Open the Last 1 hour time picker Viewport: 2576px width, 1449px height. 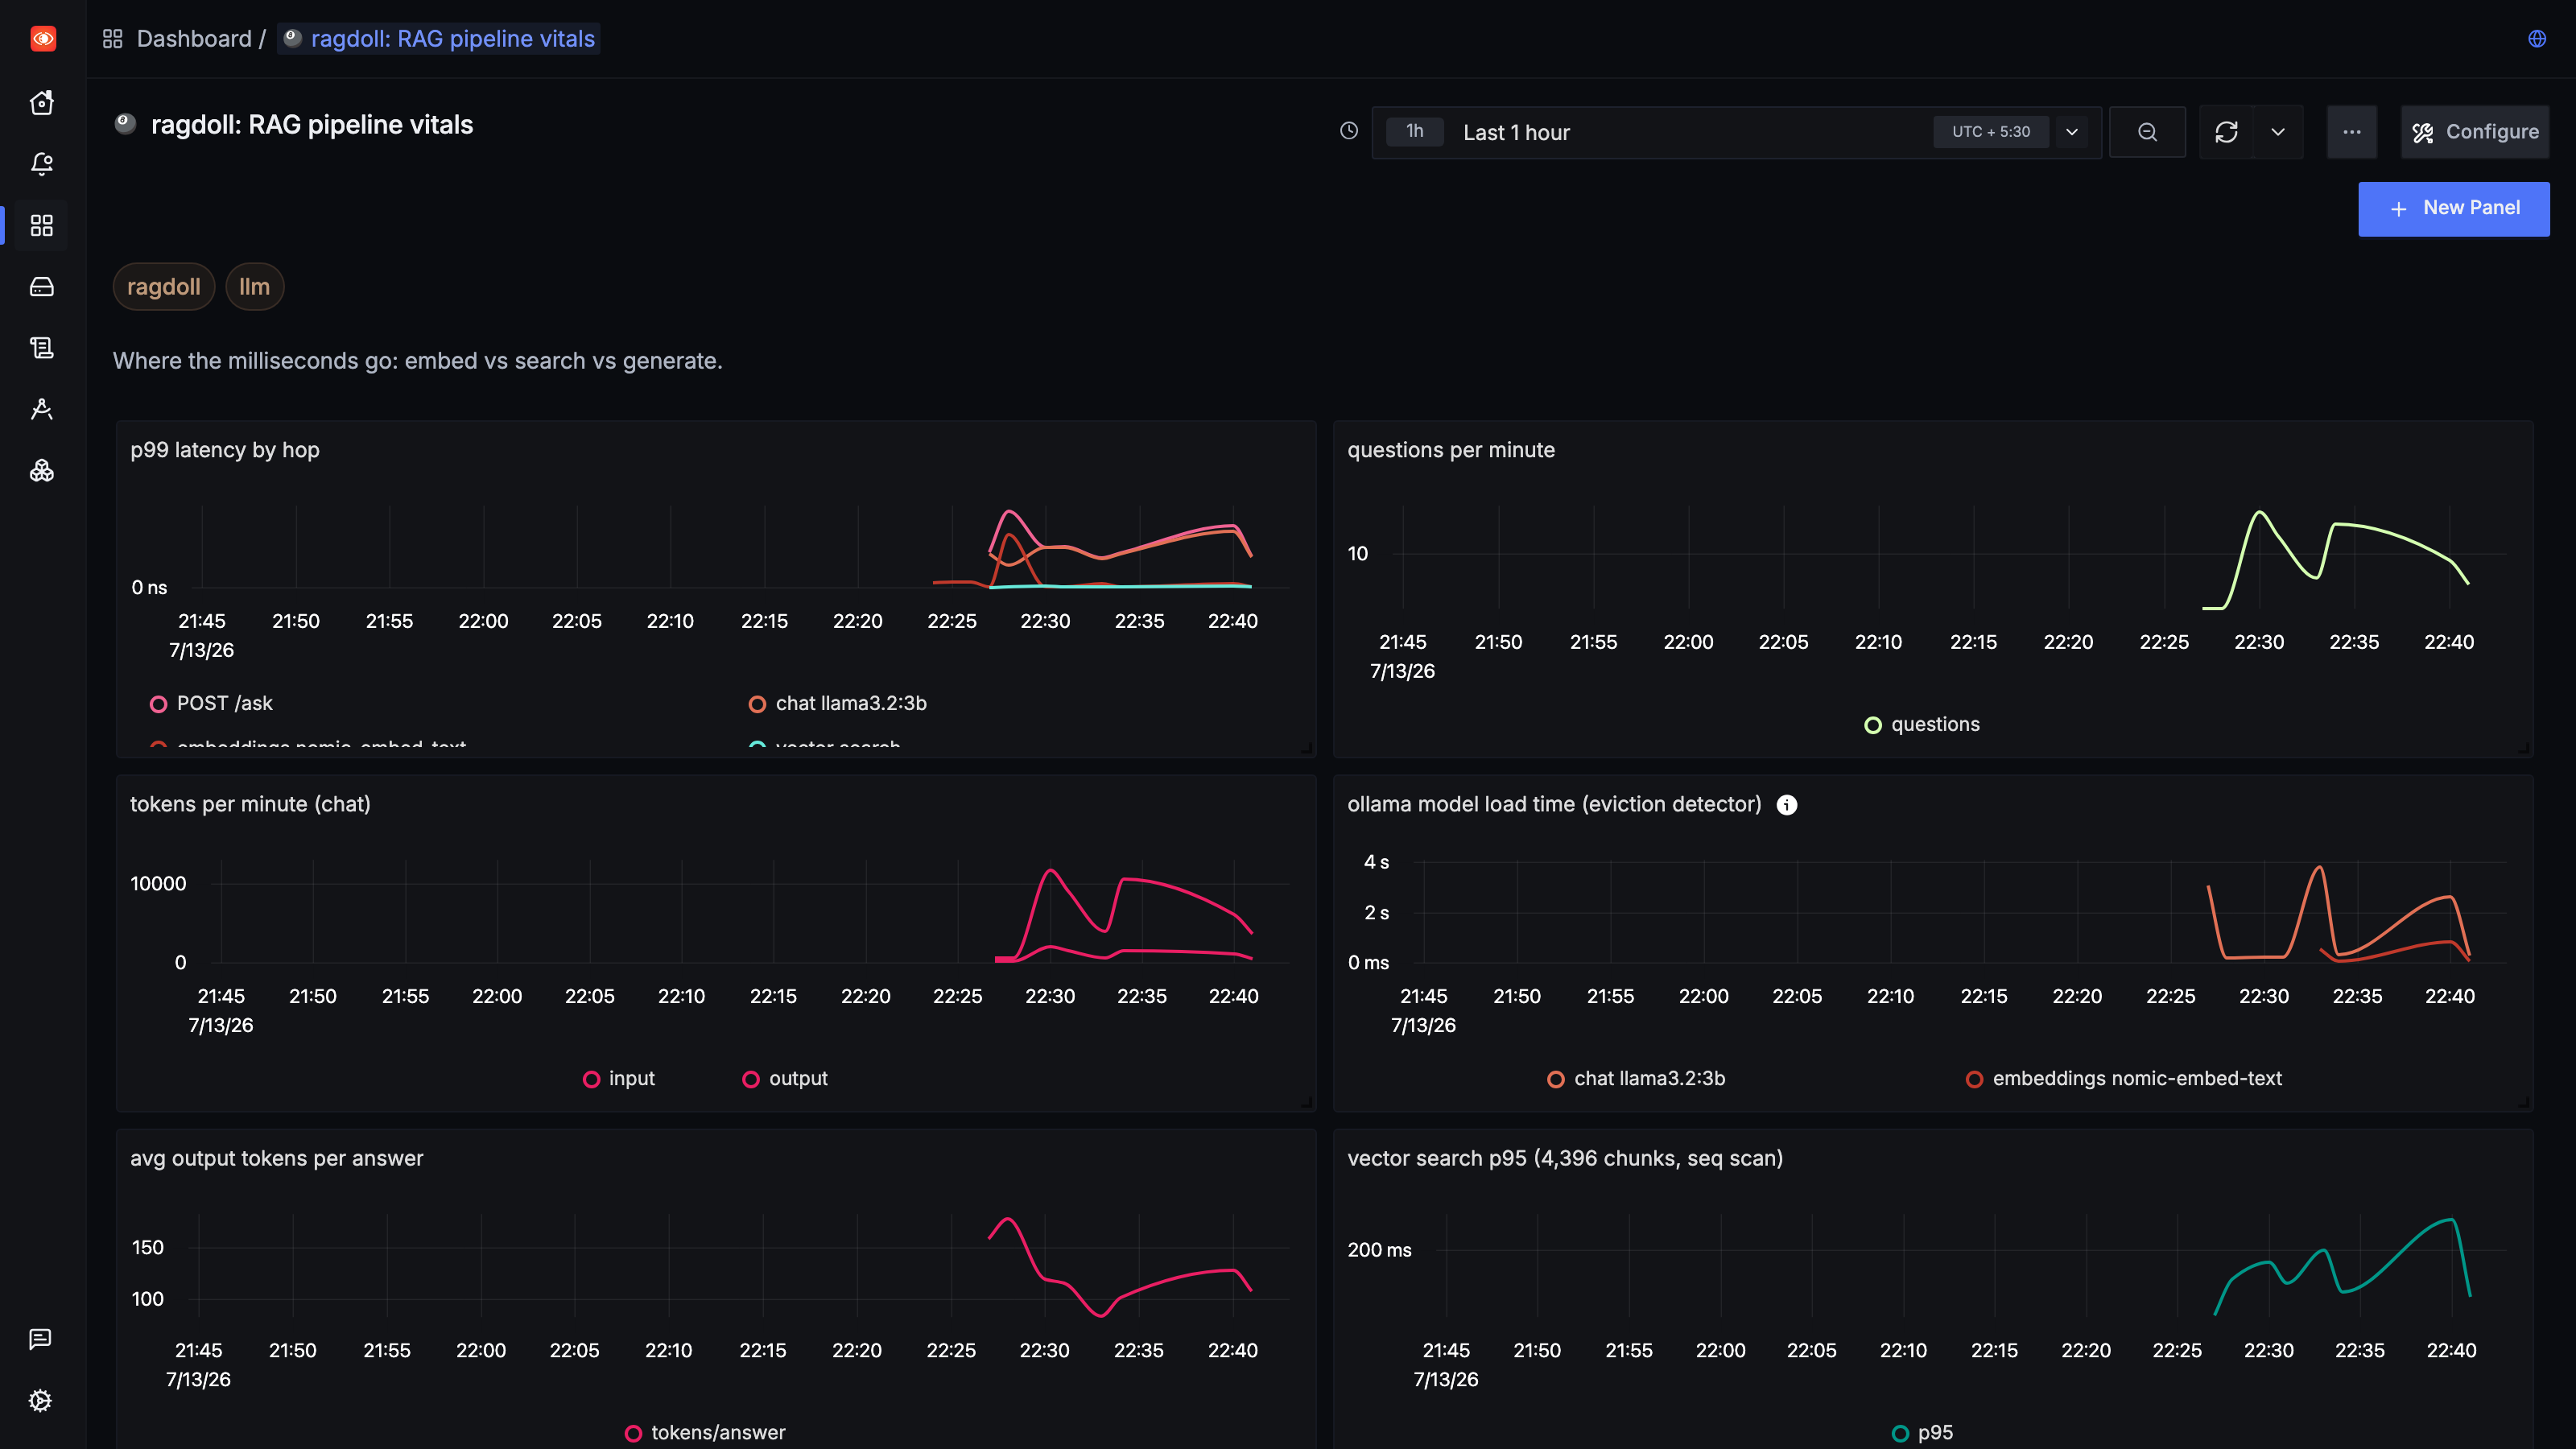pos(1736,132)
